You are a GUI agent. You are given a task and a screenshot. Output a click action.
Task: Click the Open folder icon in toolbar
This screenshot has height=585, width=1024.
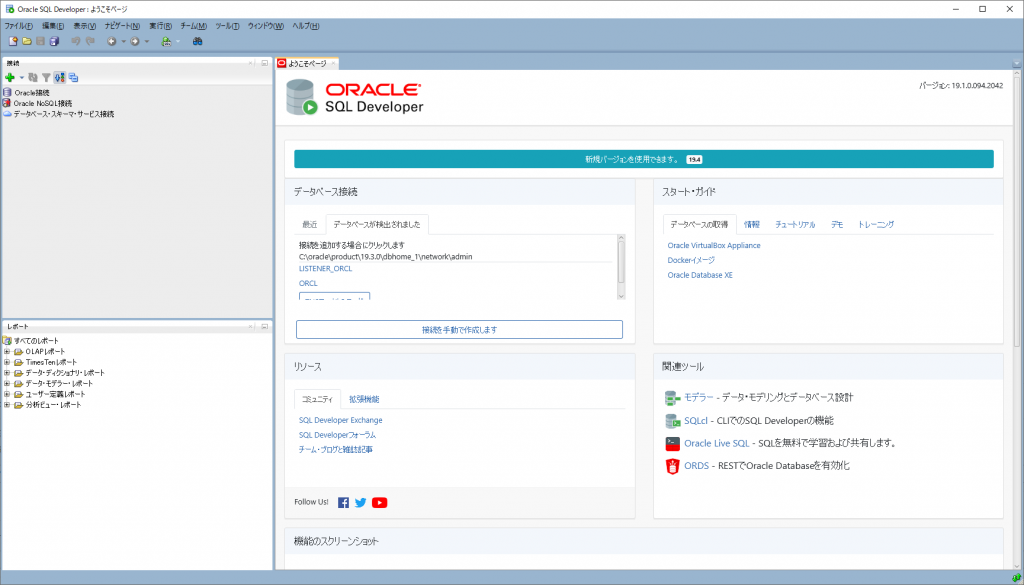[x=27, y=41]
